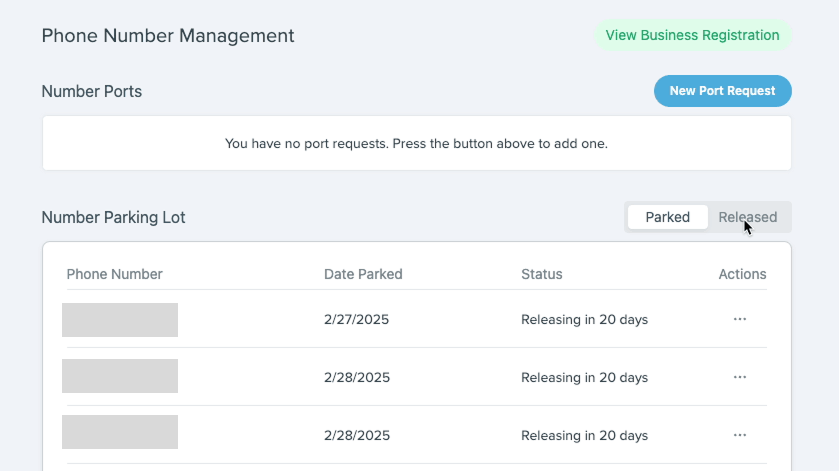
Task: Click the Phone Number Management page title
Action: pyautogui.click(x=168, y=36)
